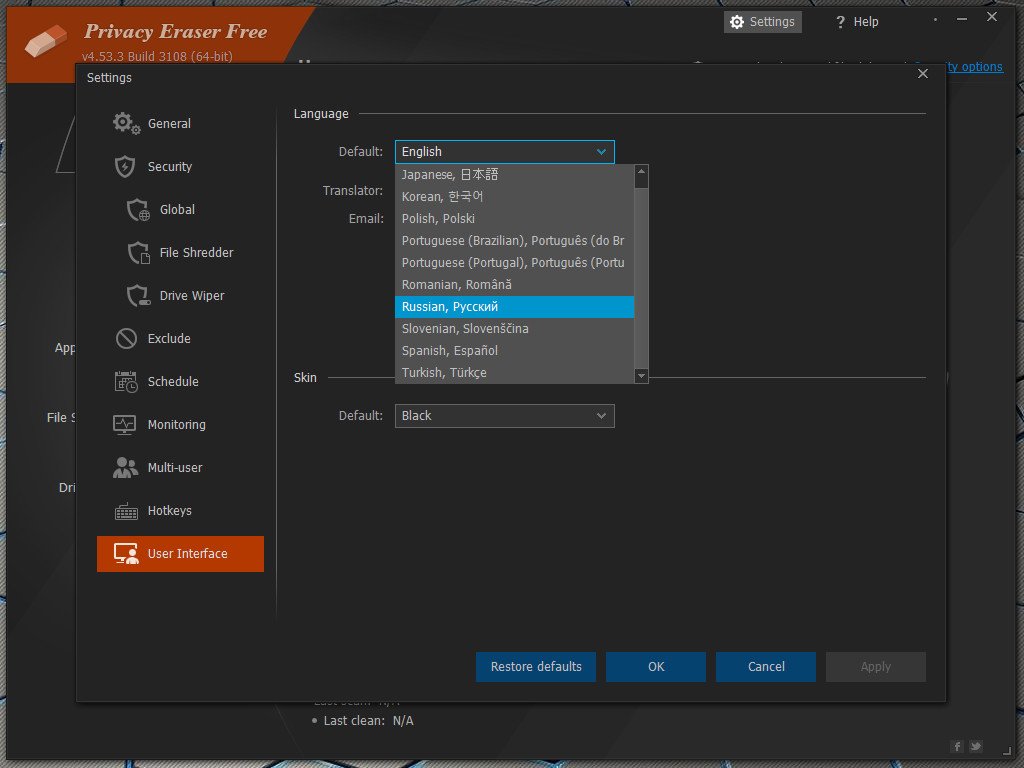
Task: Open the Help menu in title bar
Action: pyautogui.click(x=857, y=22)
